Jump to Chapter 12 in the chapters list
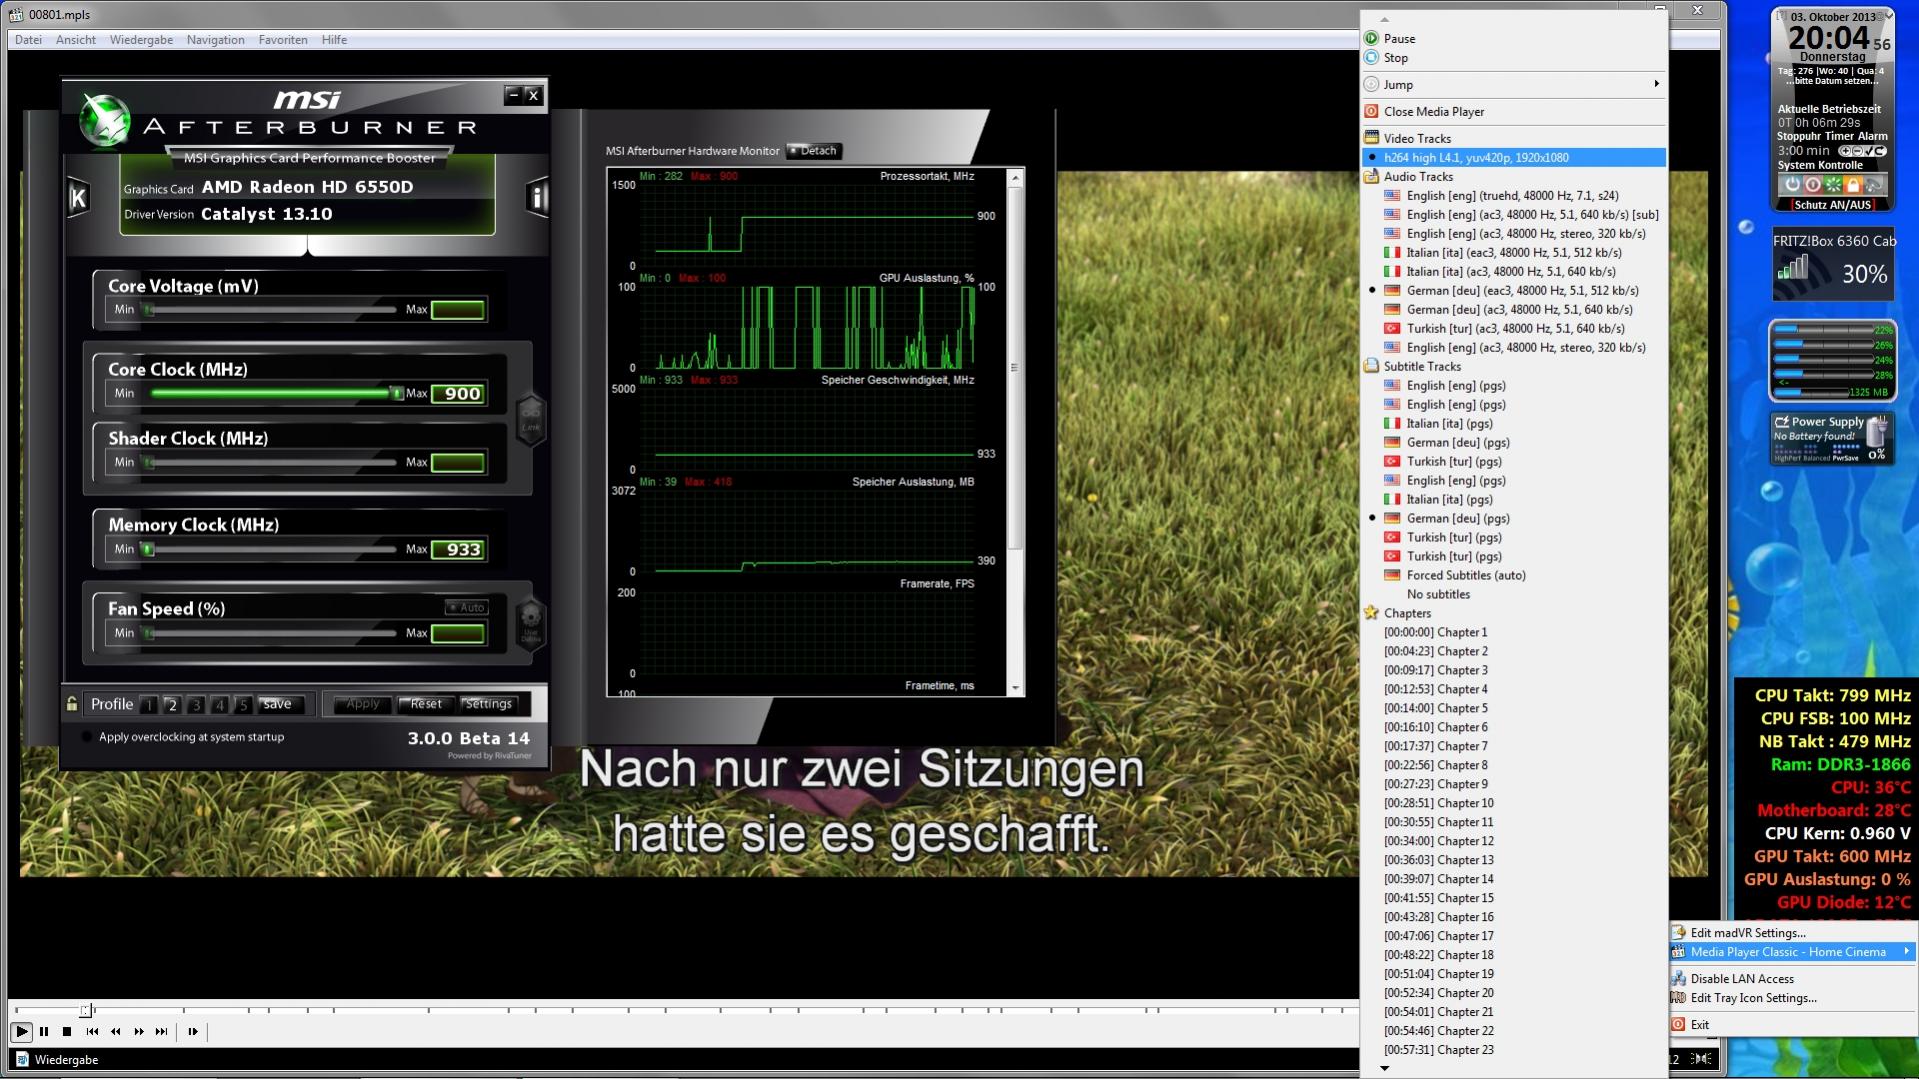 point(1515,841)
